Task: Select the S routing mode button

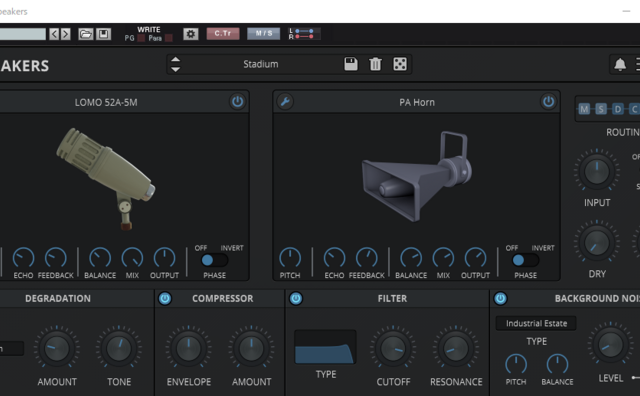Action: click(601, 109)
